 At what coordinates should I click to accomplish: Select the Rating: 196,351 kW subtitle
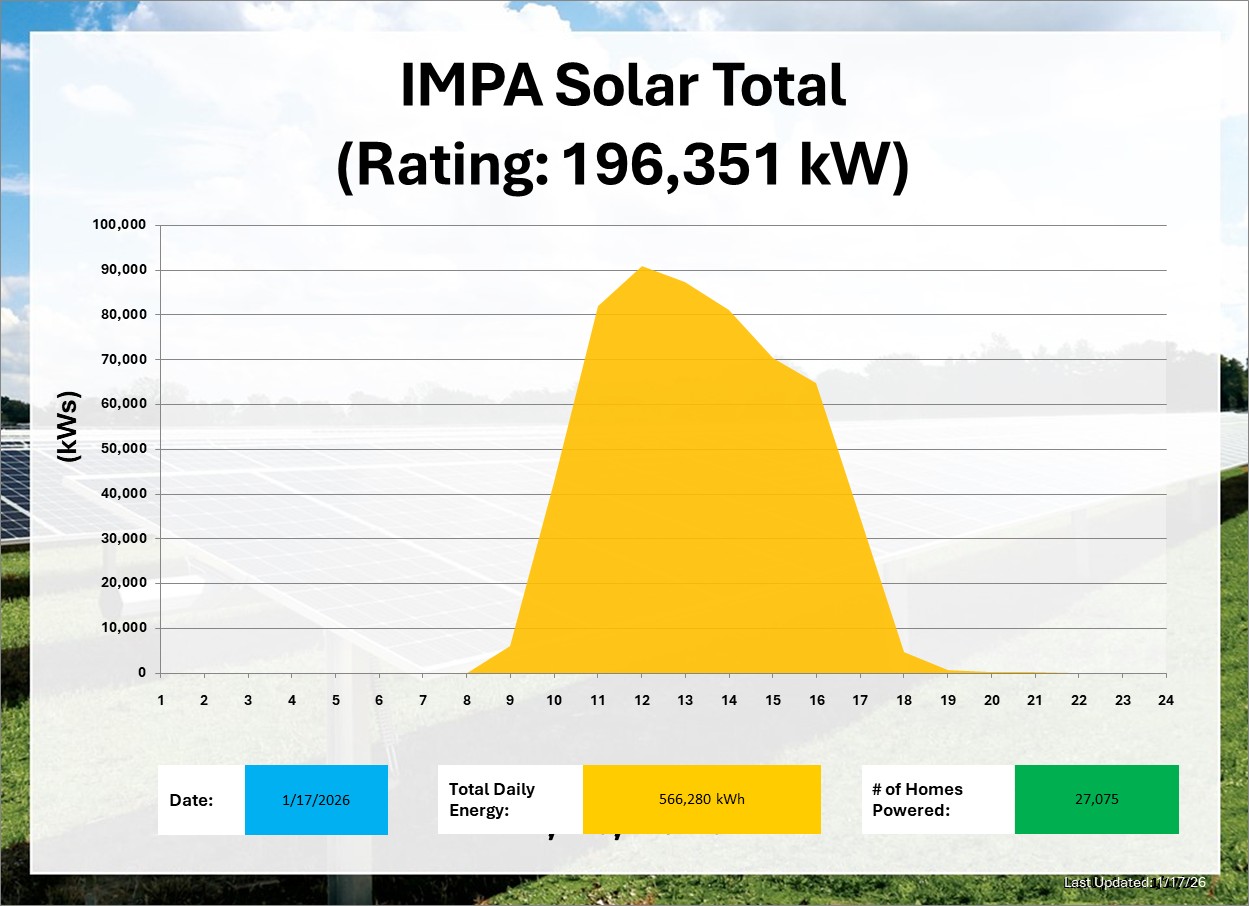[x=623, y=166]
